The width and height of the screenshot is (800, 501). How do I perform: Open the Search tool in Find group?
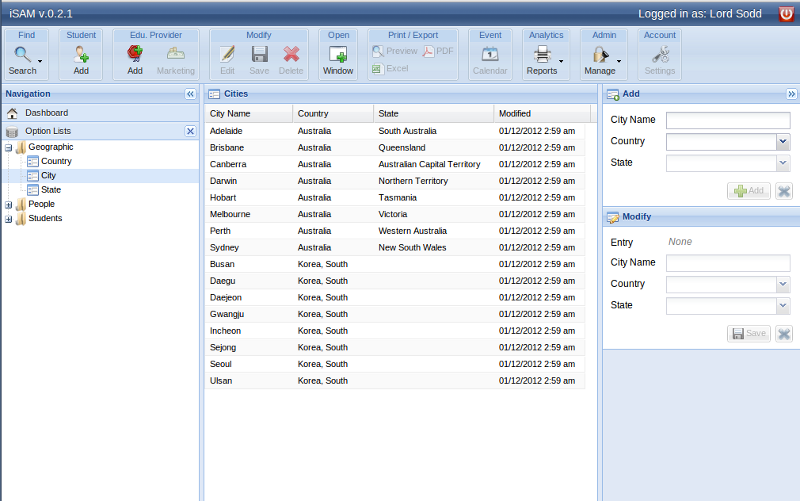click(22, 61)
